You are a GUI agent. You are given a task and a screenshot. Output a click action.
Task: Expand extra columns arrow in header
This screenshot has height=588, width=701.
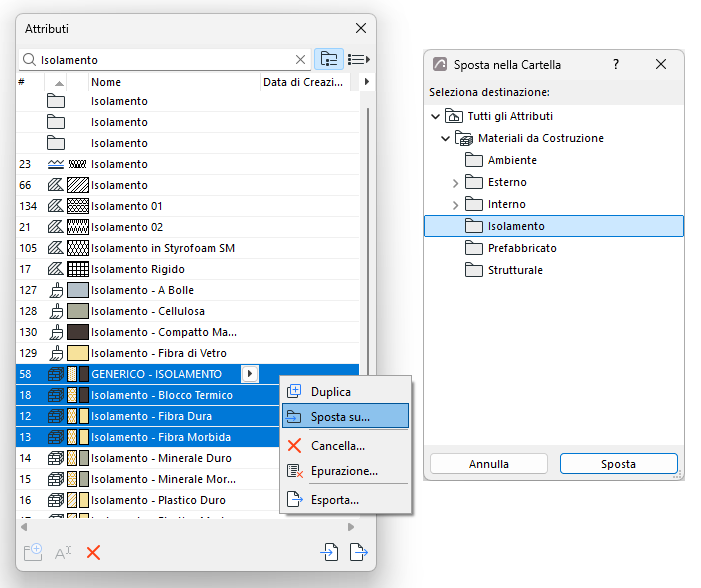tap(367, 82)
